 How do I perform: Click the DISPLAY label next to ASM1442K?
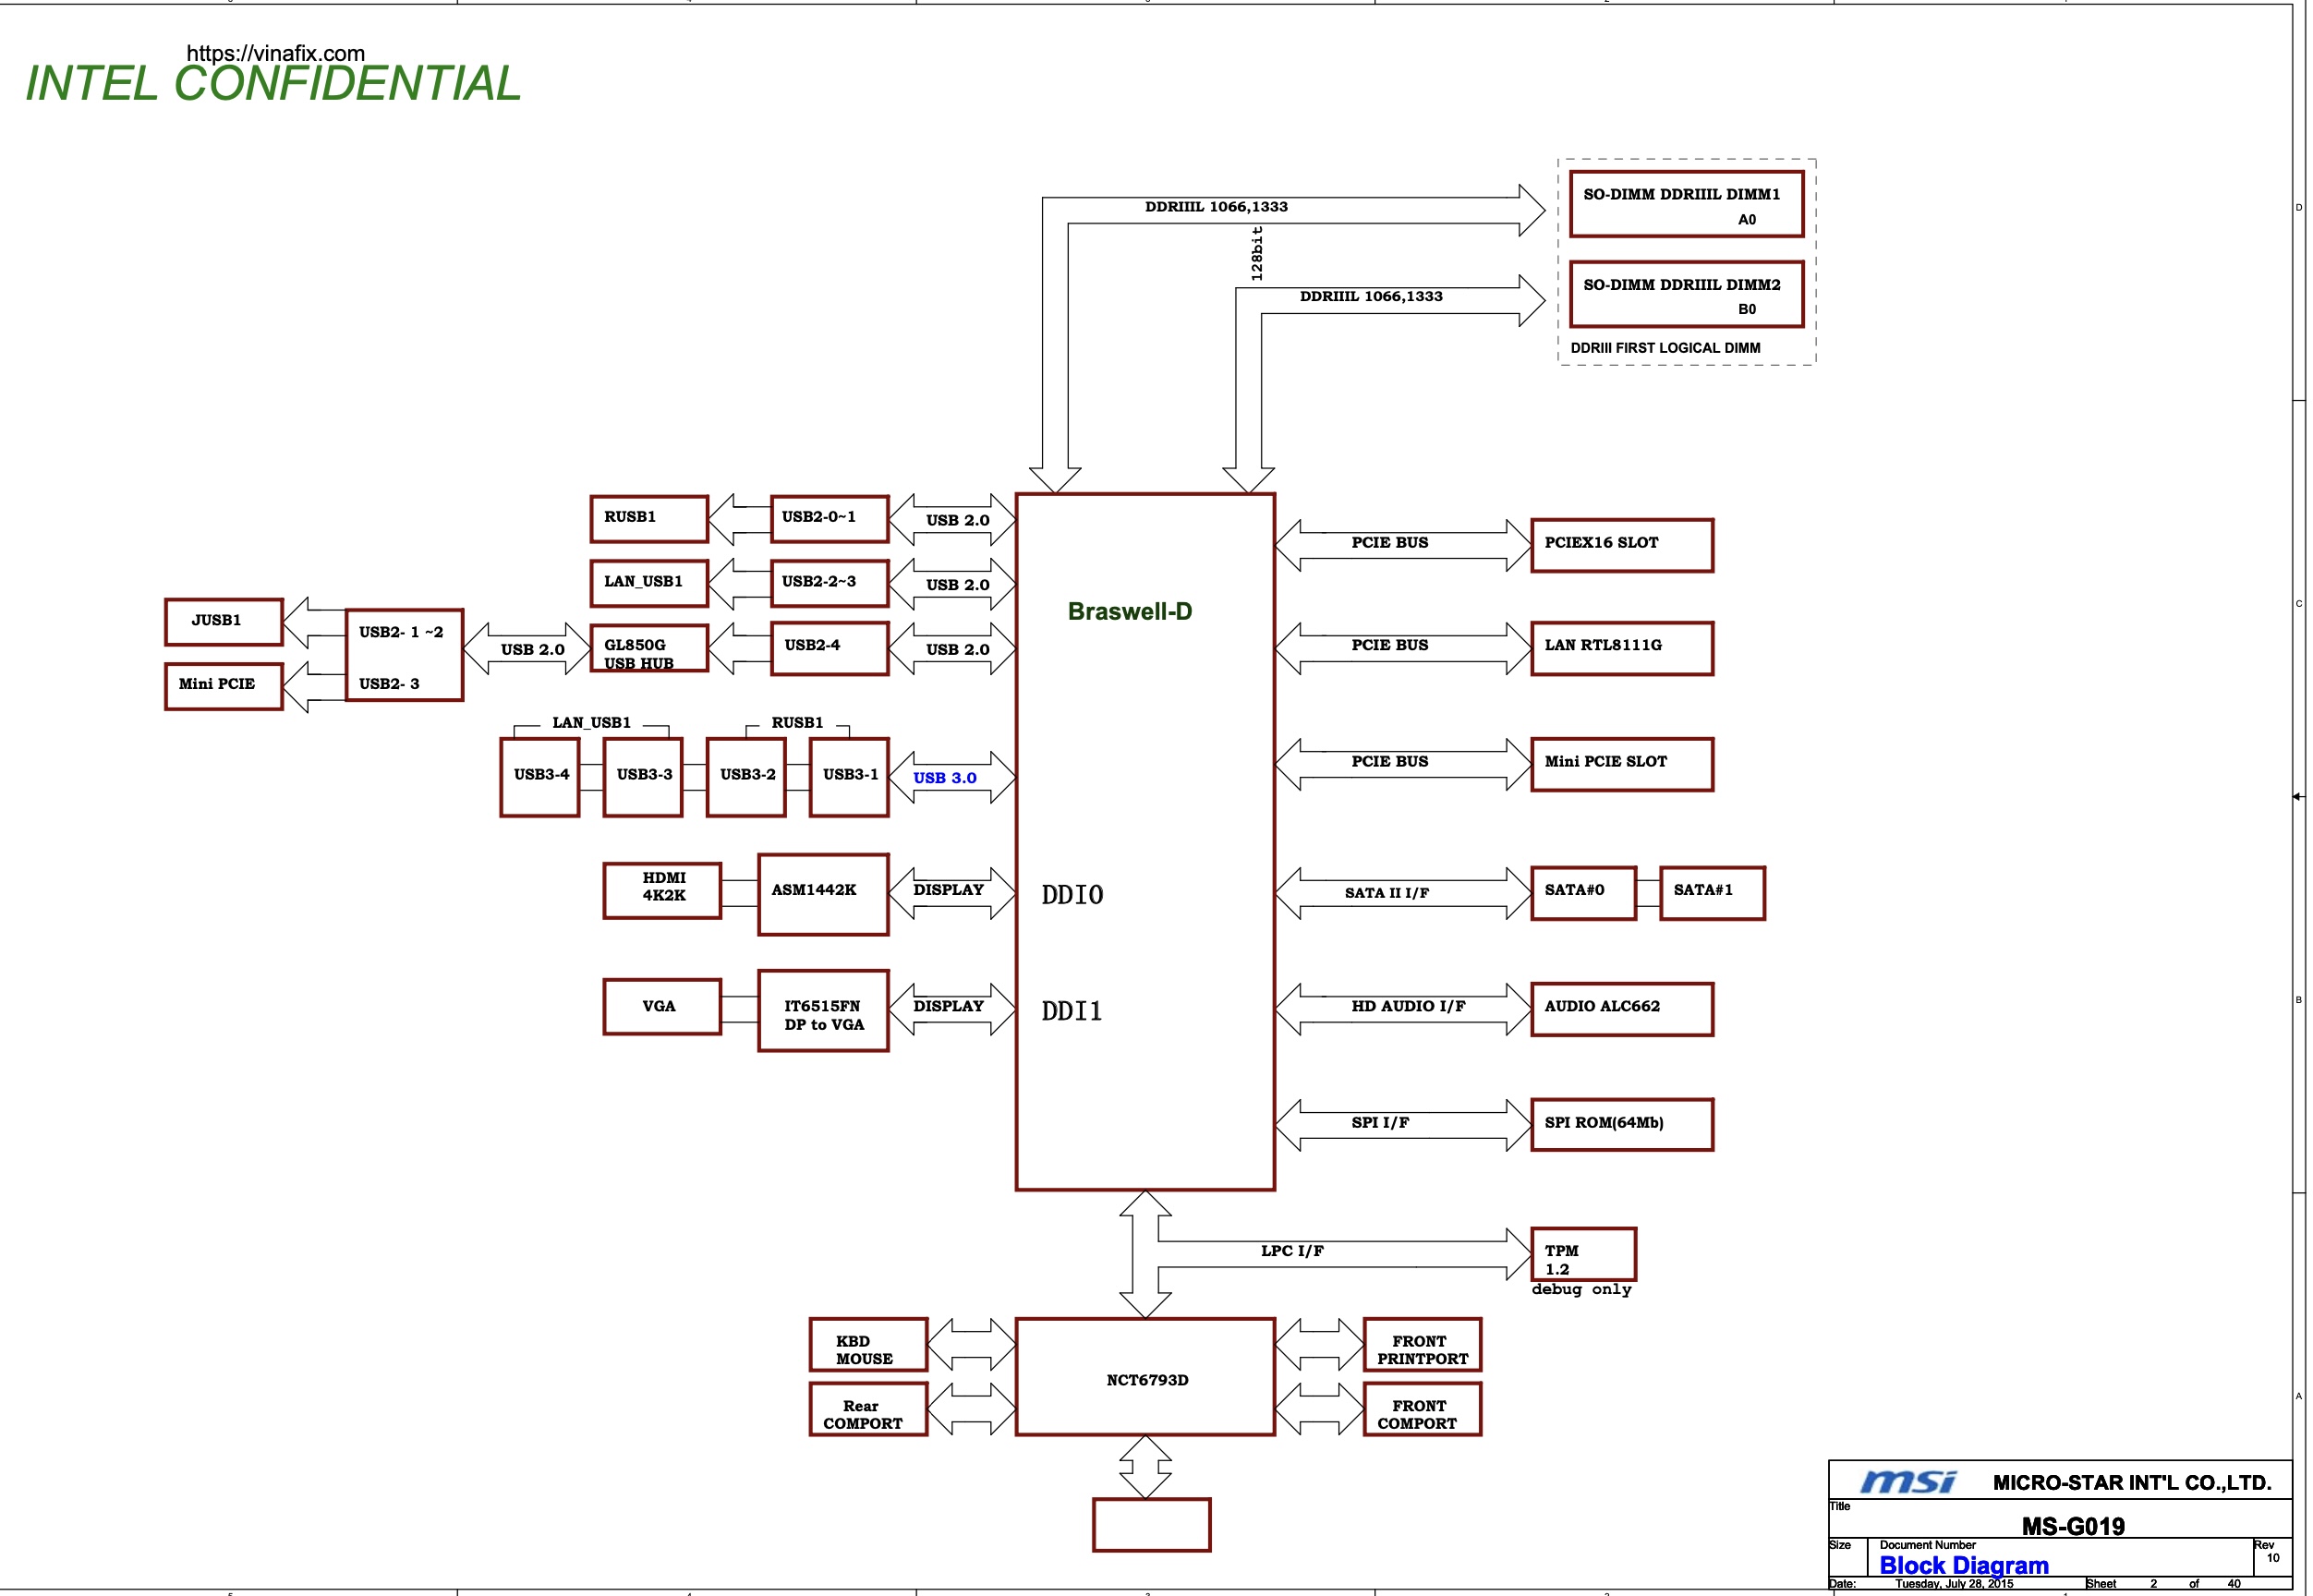pos(948,889)
